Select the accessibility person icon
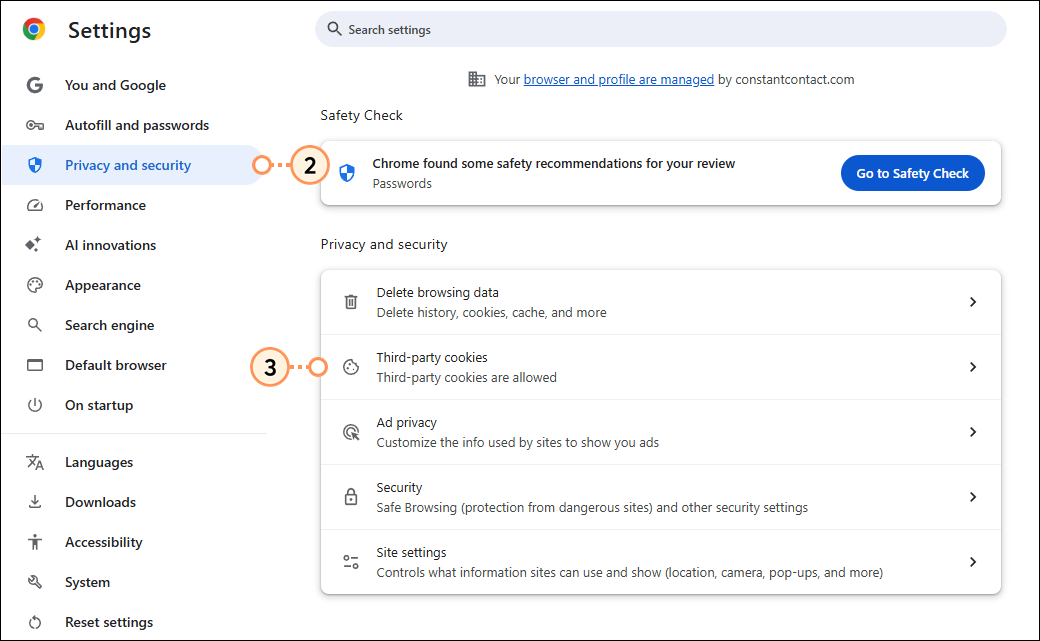Viewport: 1040px width, 641px height. tap(35, 542)
